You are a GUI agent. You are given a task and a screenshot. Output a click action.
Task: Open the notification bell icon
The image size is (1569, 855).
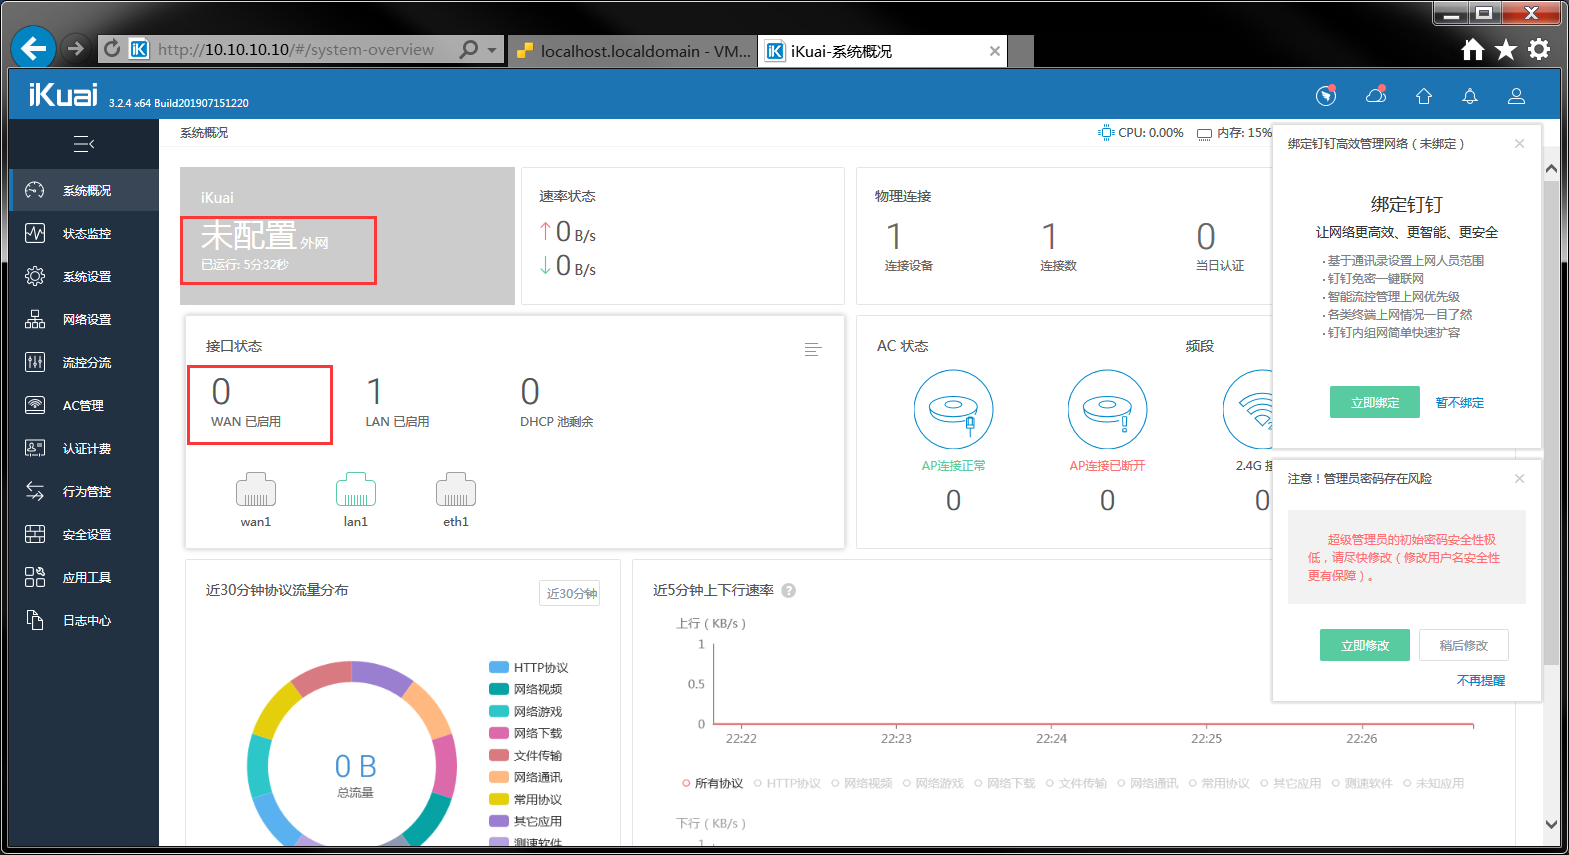tap(1470, 96)
